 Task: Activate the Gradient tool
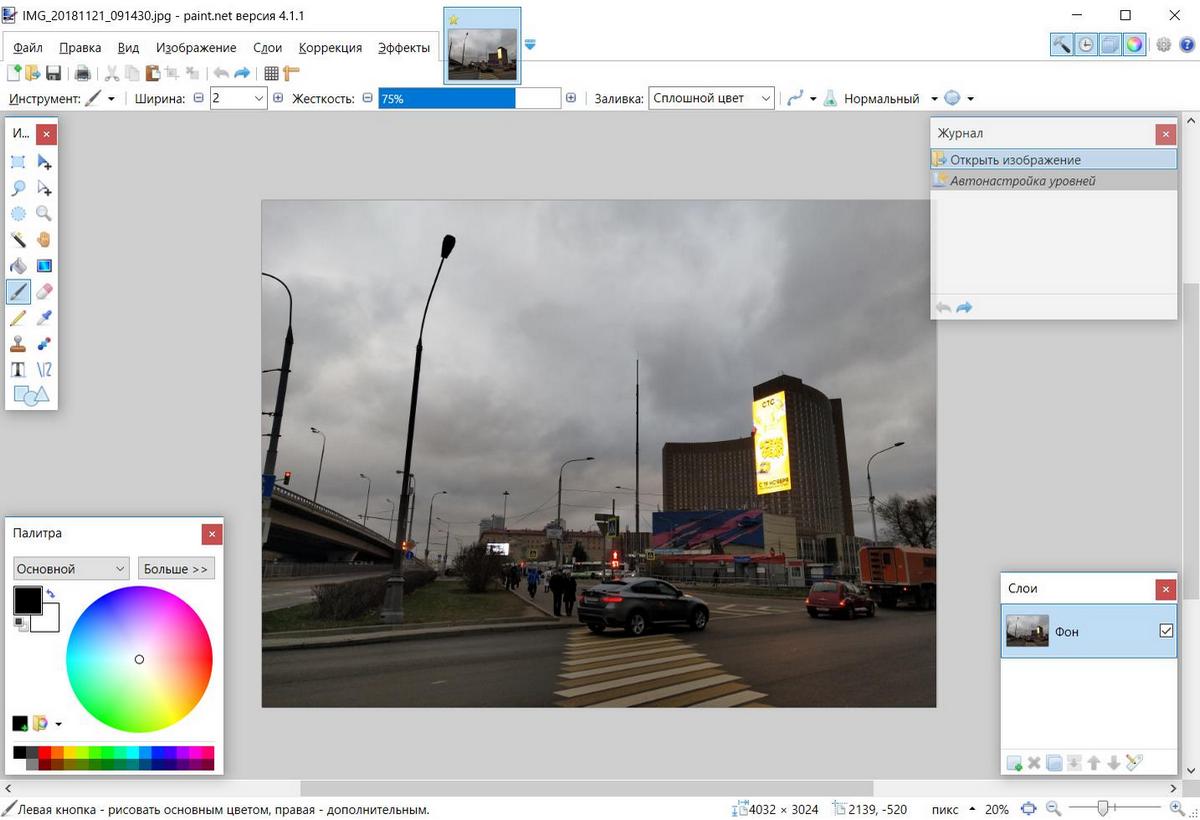pos(43,265)
